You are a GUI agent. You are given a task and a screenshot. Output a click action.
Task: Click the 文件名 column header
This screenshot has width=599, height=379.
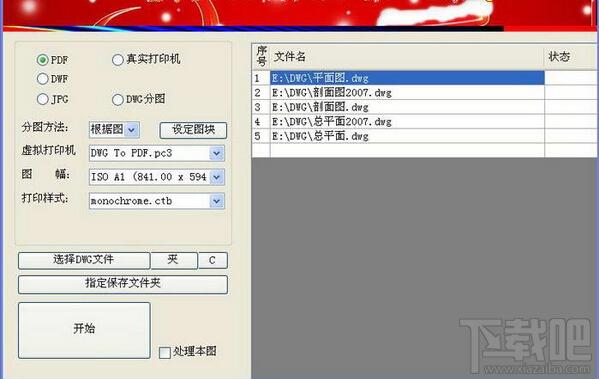407,57
